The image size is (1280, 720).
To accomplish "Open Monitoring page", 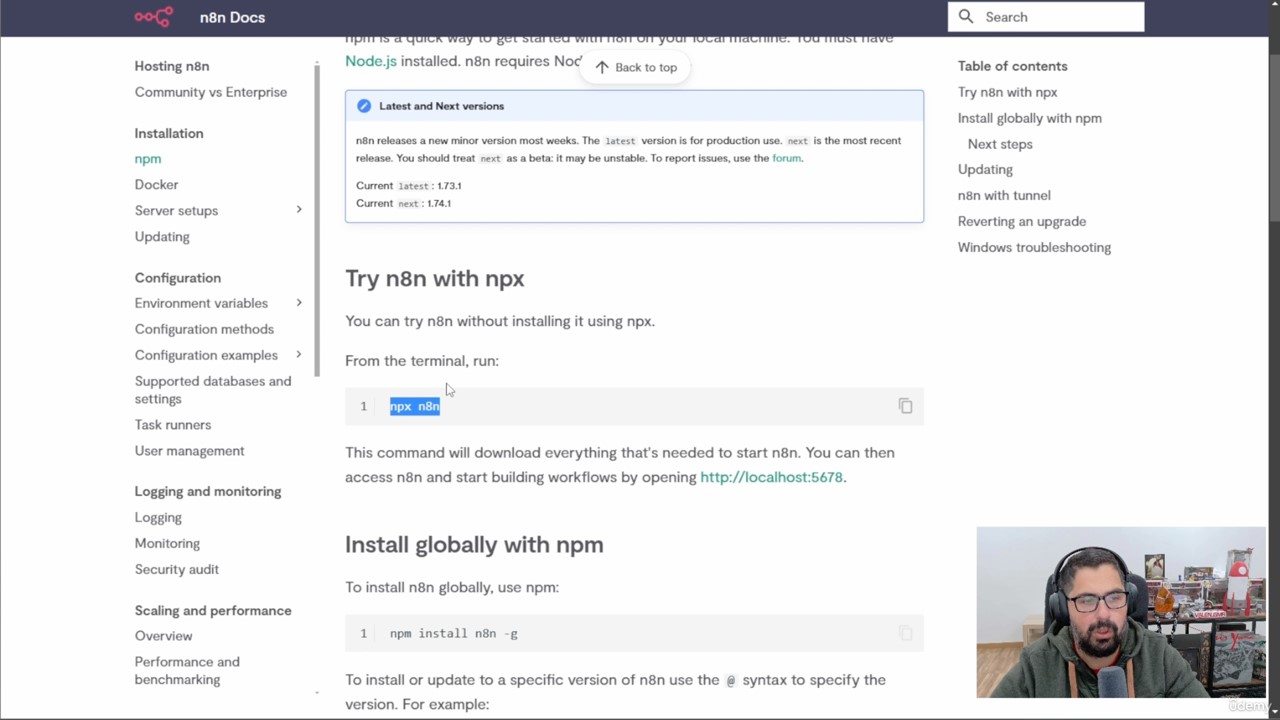I will pyautogui.click(x=167, y=544).
